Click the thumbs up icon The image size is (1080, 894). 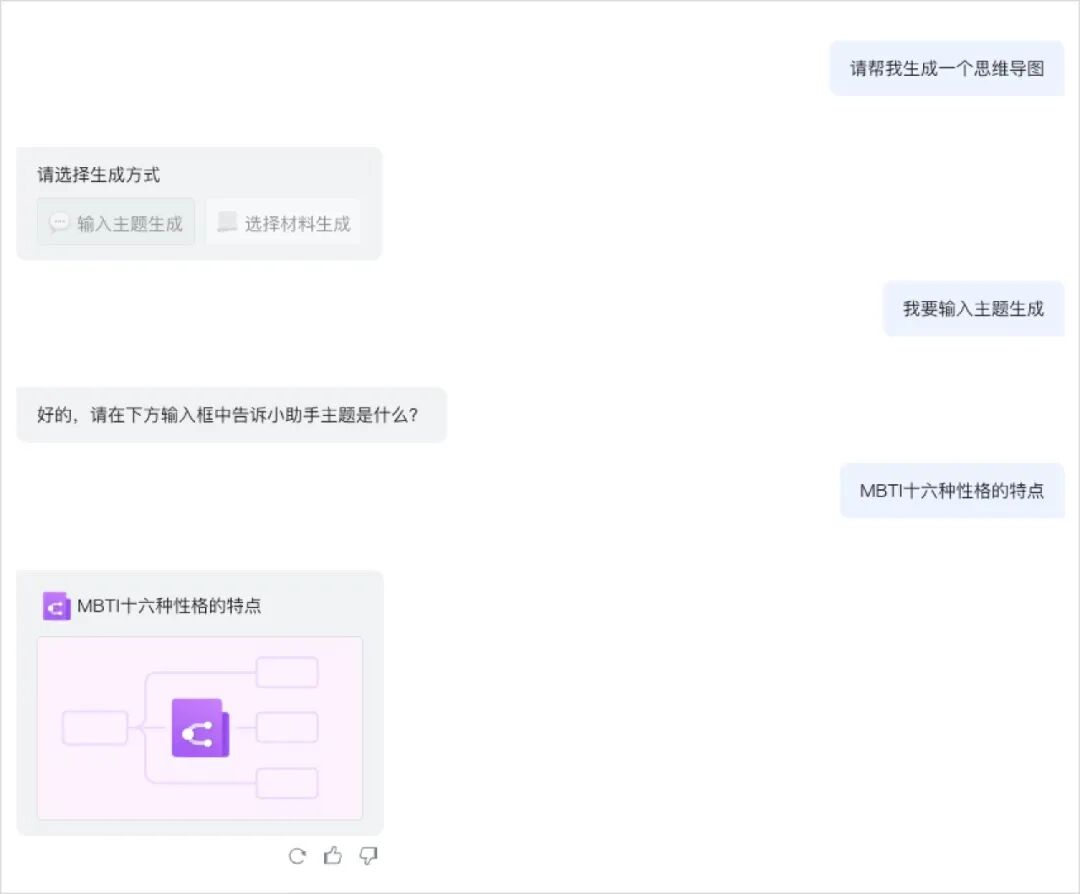333,855
